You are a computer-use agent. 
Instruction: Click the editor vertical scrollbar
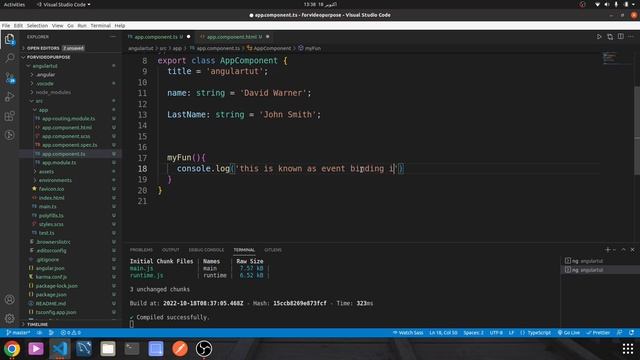[637, 131]
